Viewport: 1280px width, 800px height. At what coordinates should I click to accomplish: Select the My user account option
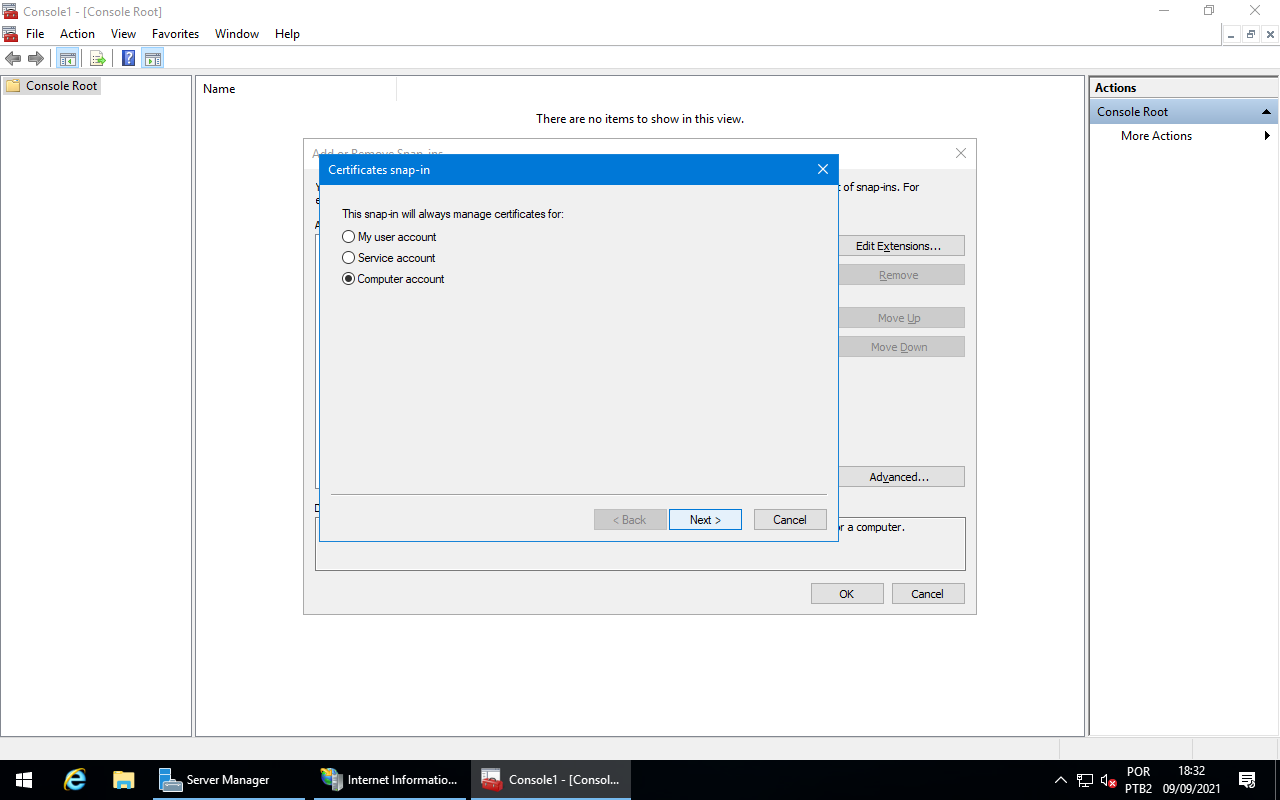(x=348, y=237)
